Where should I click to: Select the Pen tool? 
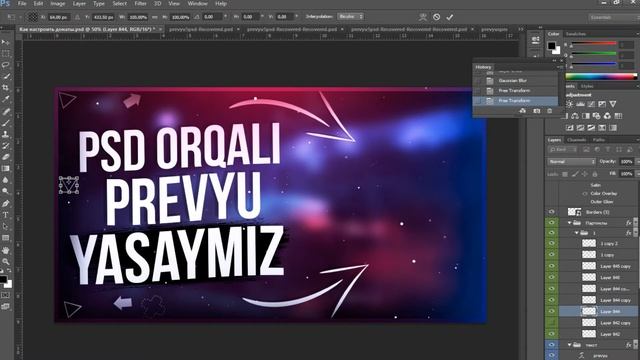(6, 203)
